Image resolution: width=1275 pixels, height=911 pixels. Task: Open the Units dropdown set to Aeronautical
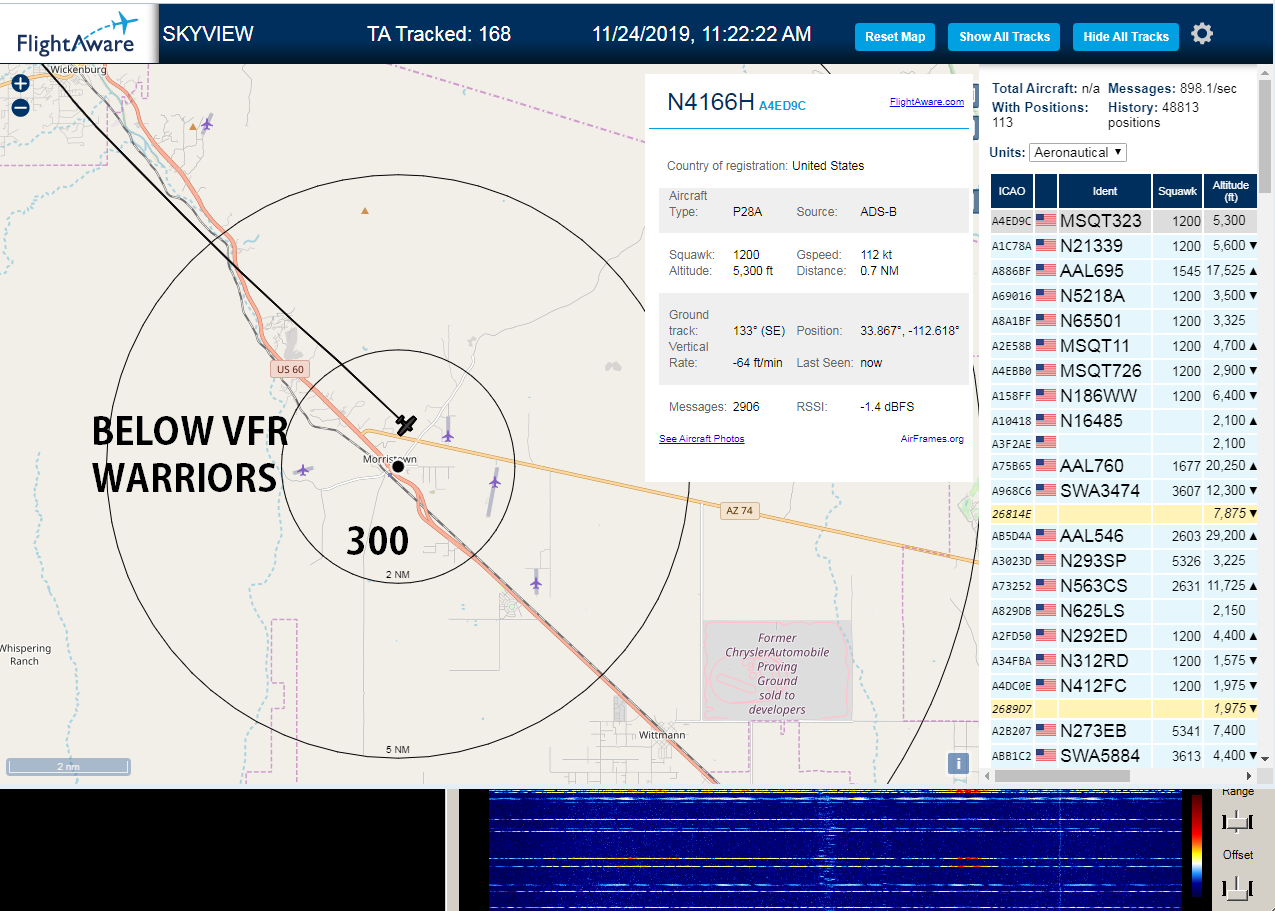[x=1078, y=152]
